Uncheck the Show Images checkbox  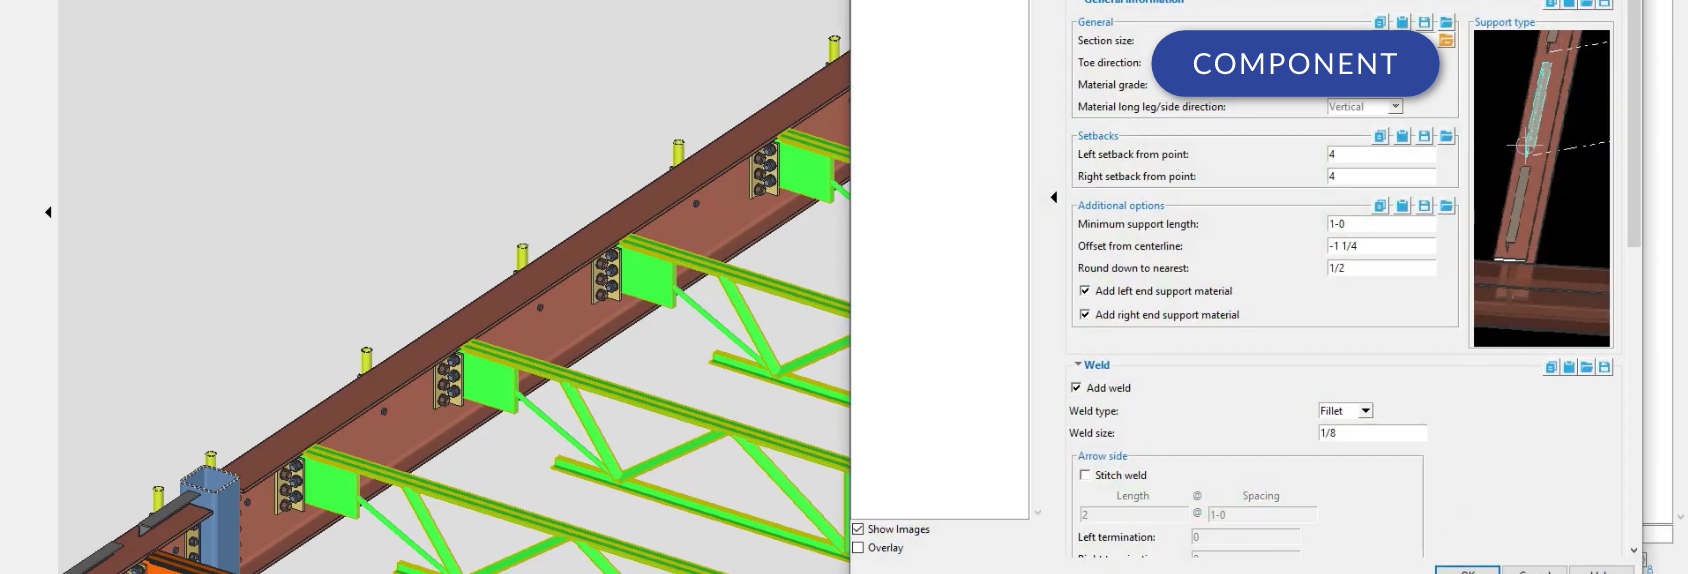coord(858,529)
